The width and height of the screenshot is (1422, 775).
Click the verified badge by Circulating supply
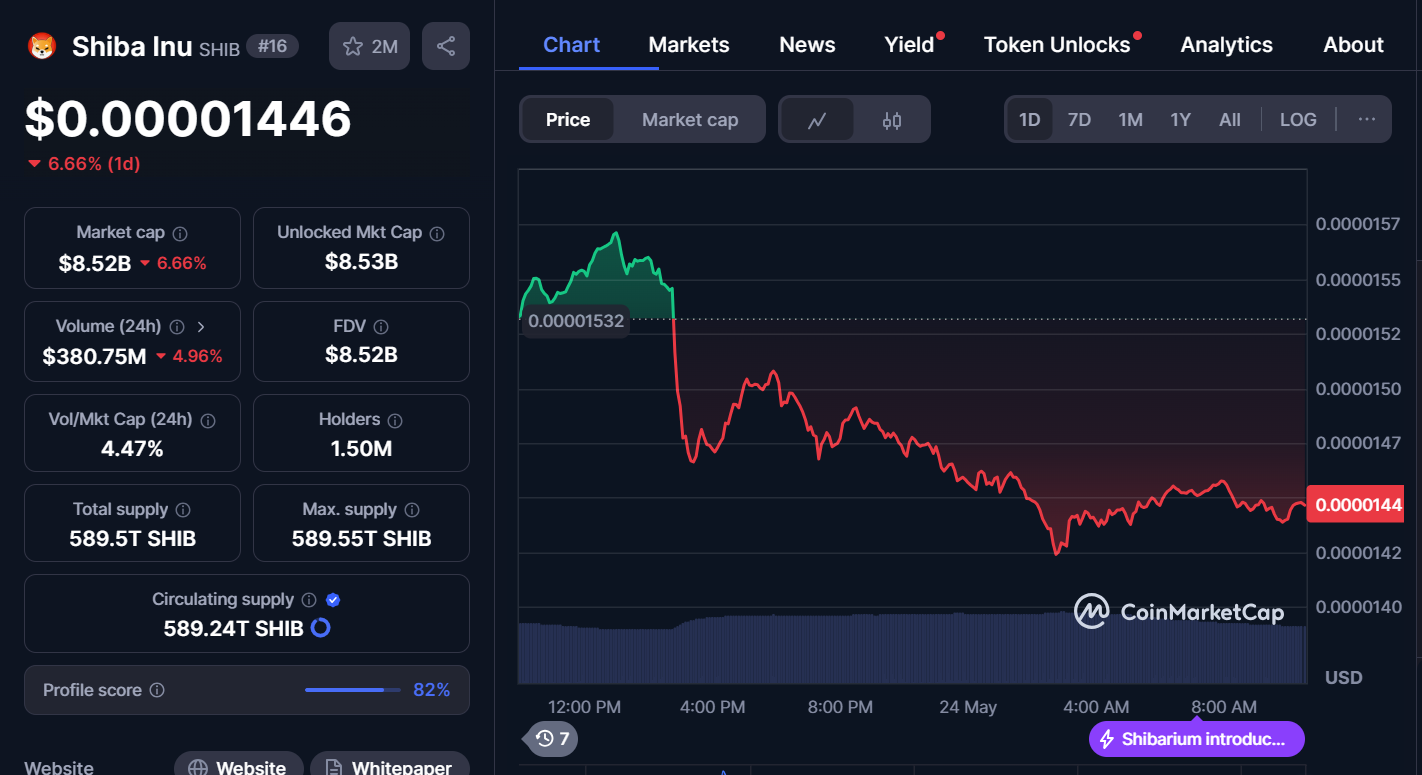[x=333, y=600]
